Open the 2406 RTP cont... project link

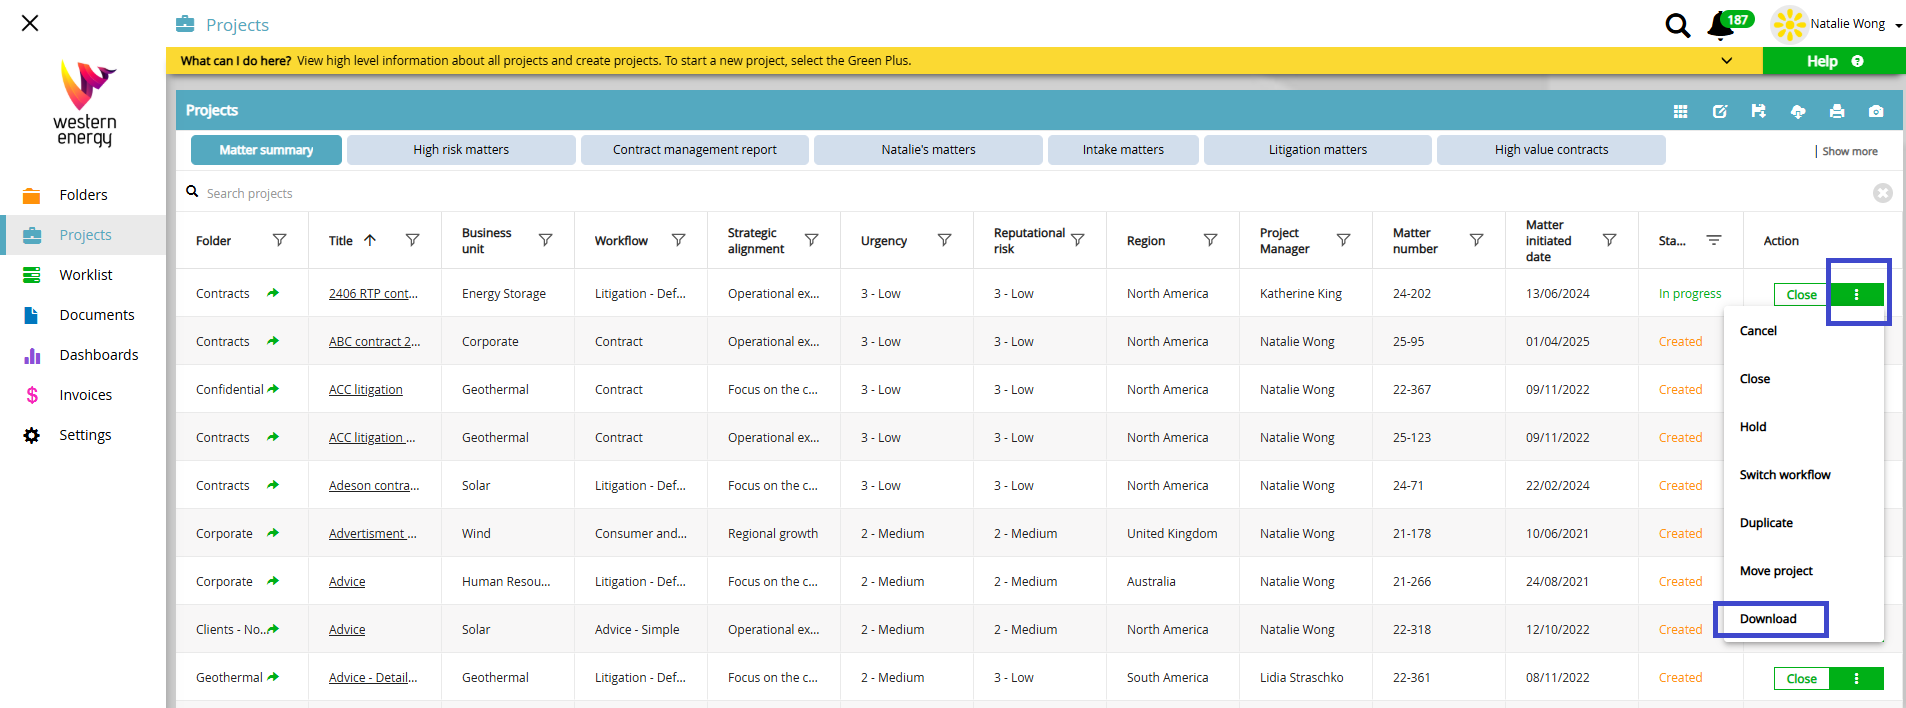click(x=373, y=293)
